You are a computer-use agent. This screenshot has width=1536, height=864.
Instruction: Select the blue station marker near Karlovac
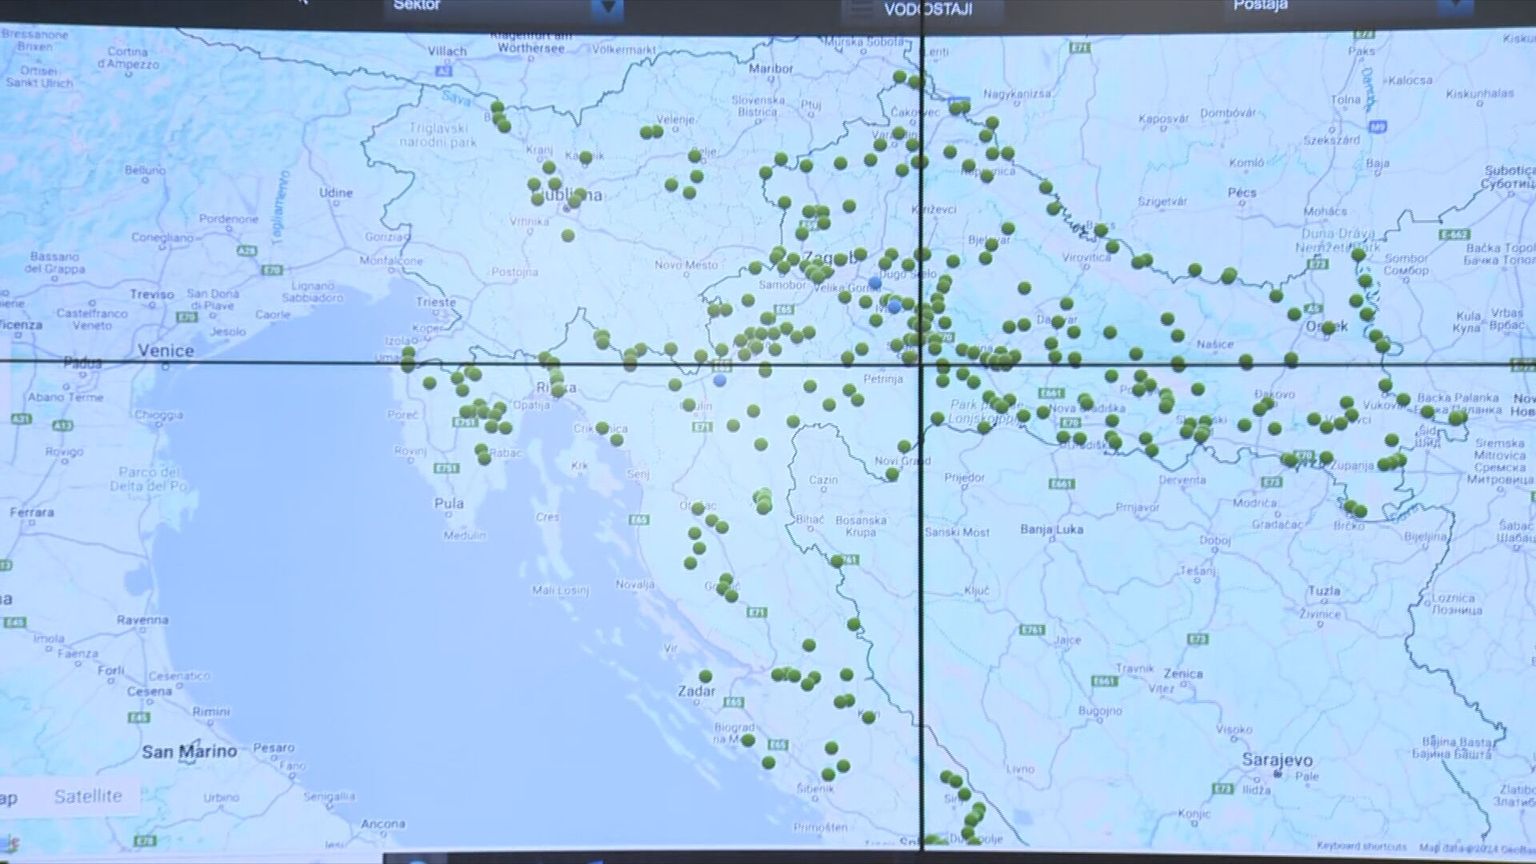[x=720, y=380]
